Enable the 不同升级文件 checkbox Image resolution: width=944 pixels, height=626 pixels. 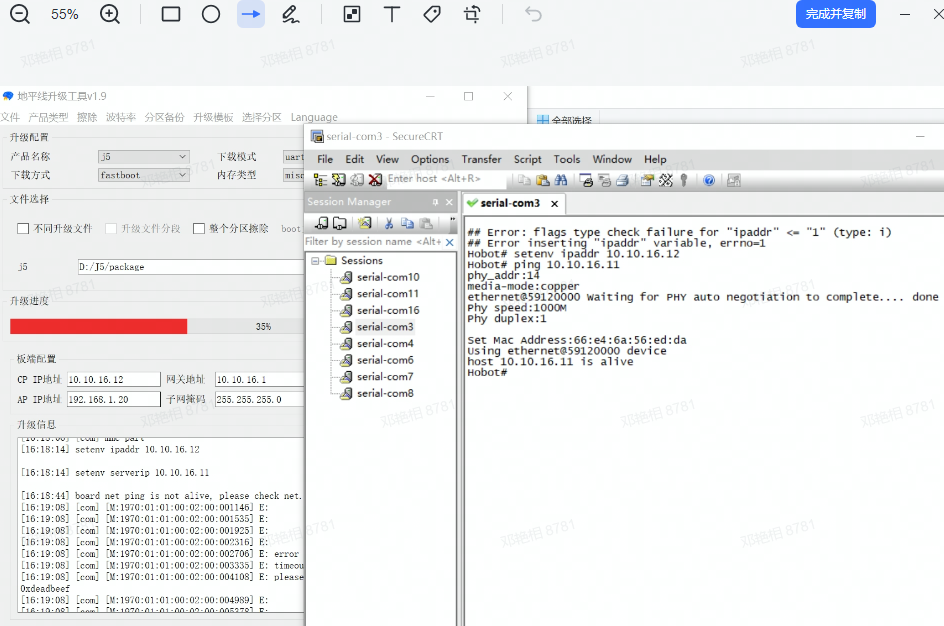(x=23, y=229)
